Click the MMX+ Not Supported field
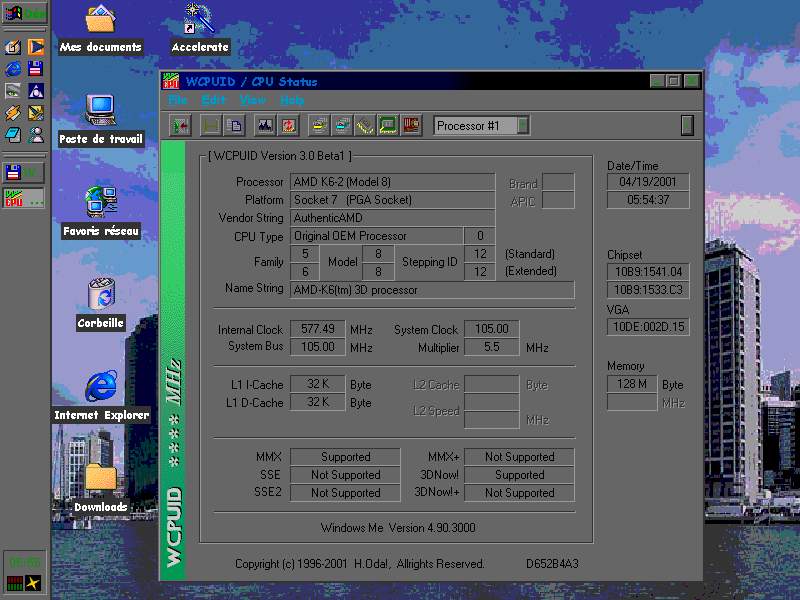This screenshot has width=800, height=600. [x=519, y=457]
